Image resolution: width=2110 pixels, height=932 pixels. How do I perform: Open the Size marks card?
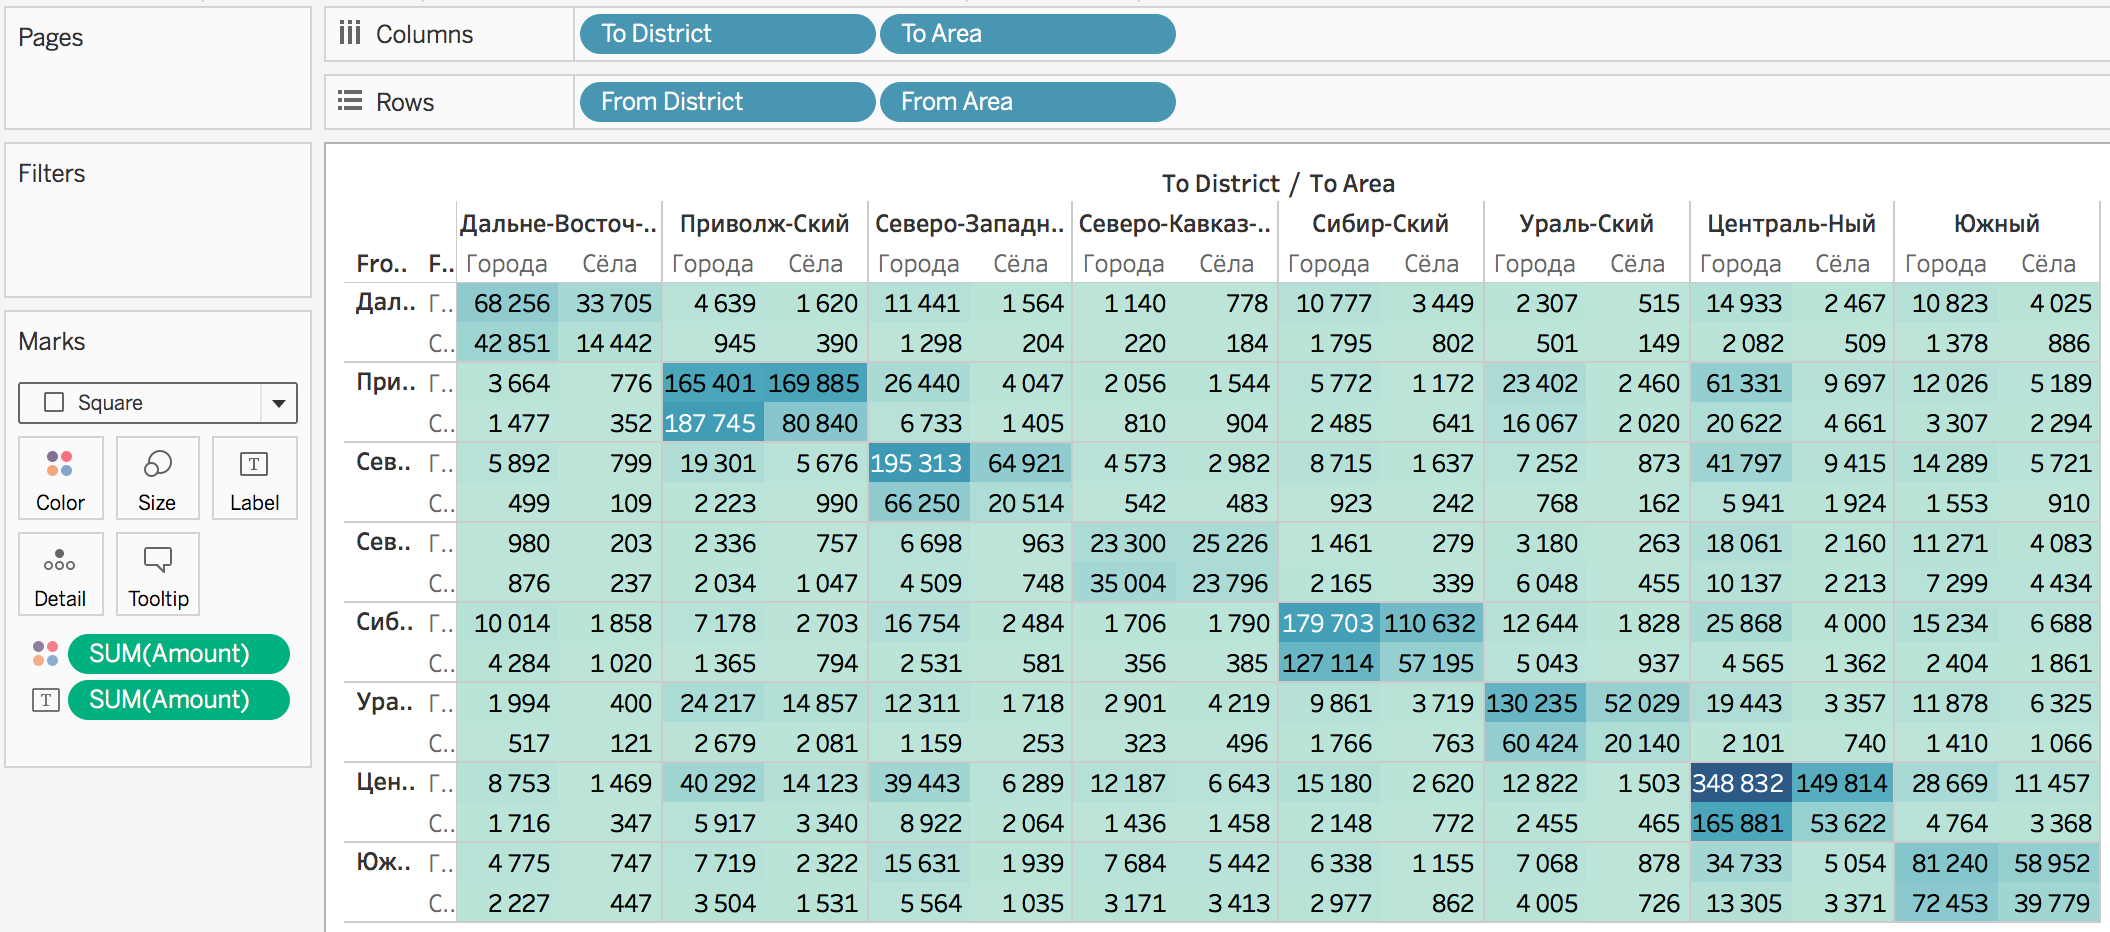[x=157, y=478]
